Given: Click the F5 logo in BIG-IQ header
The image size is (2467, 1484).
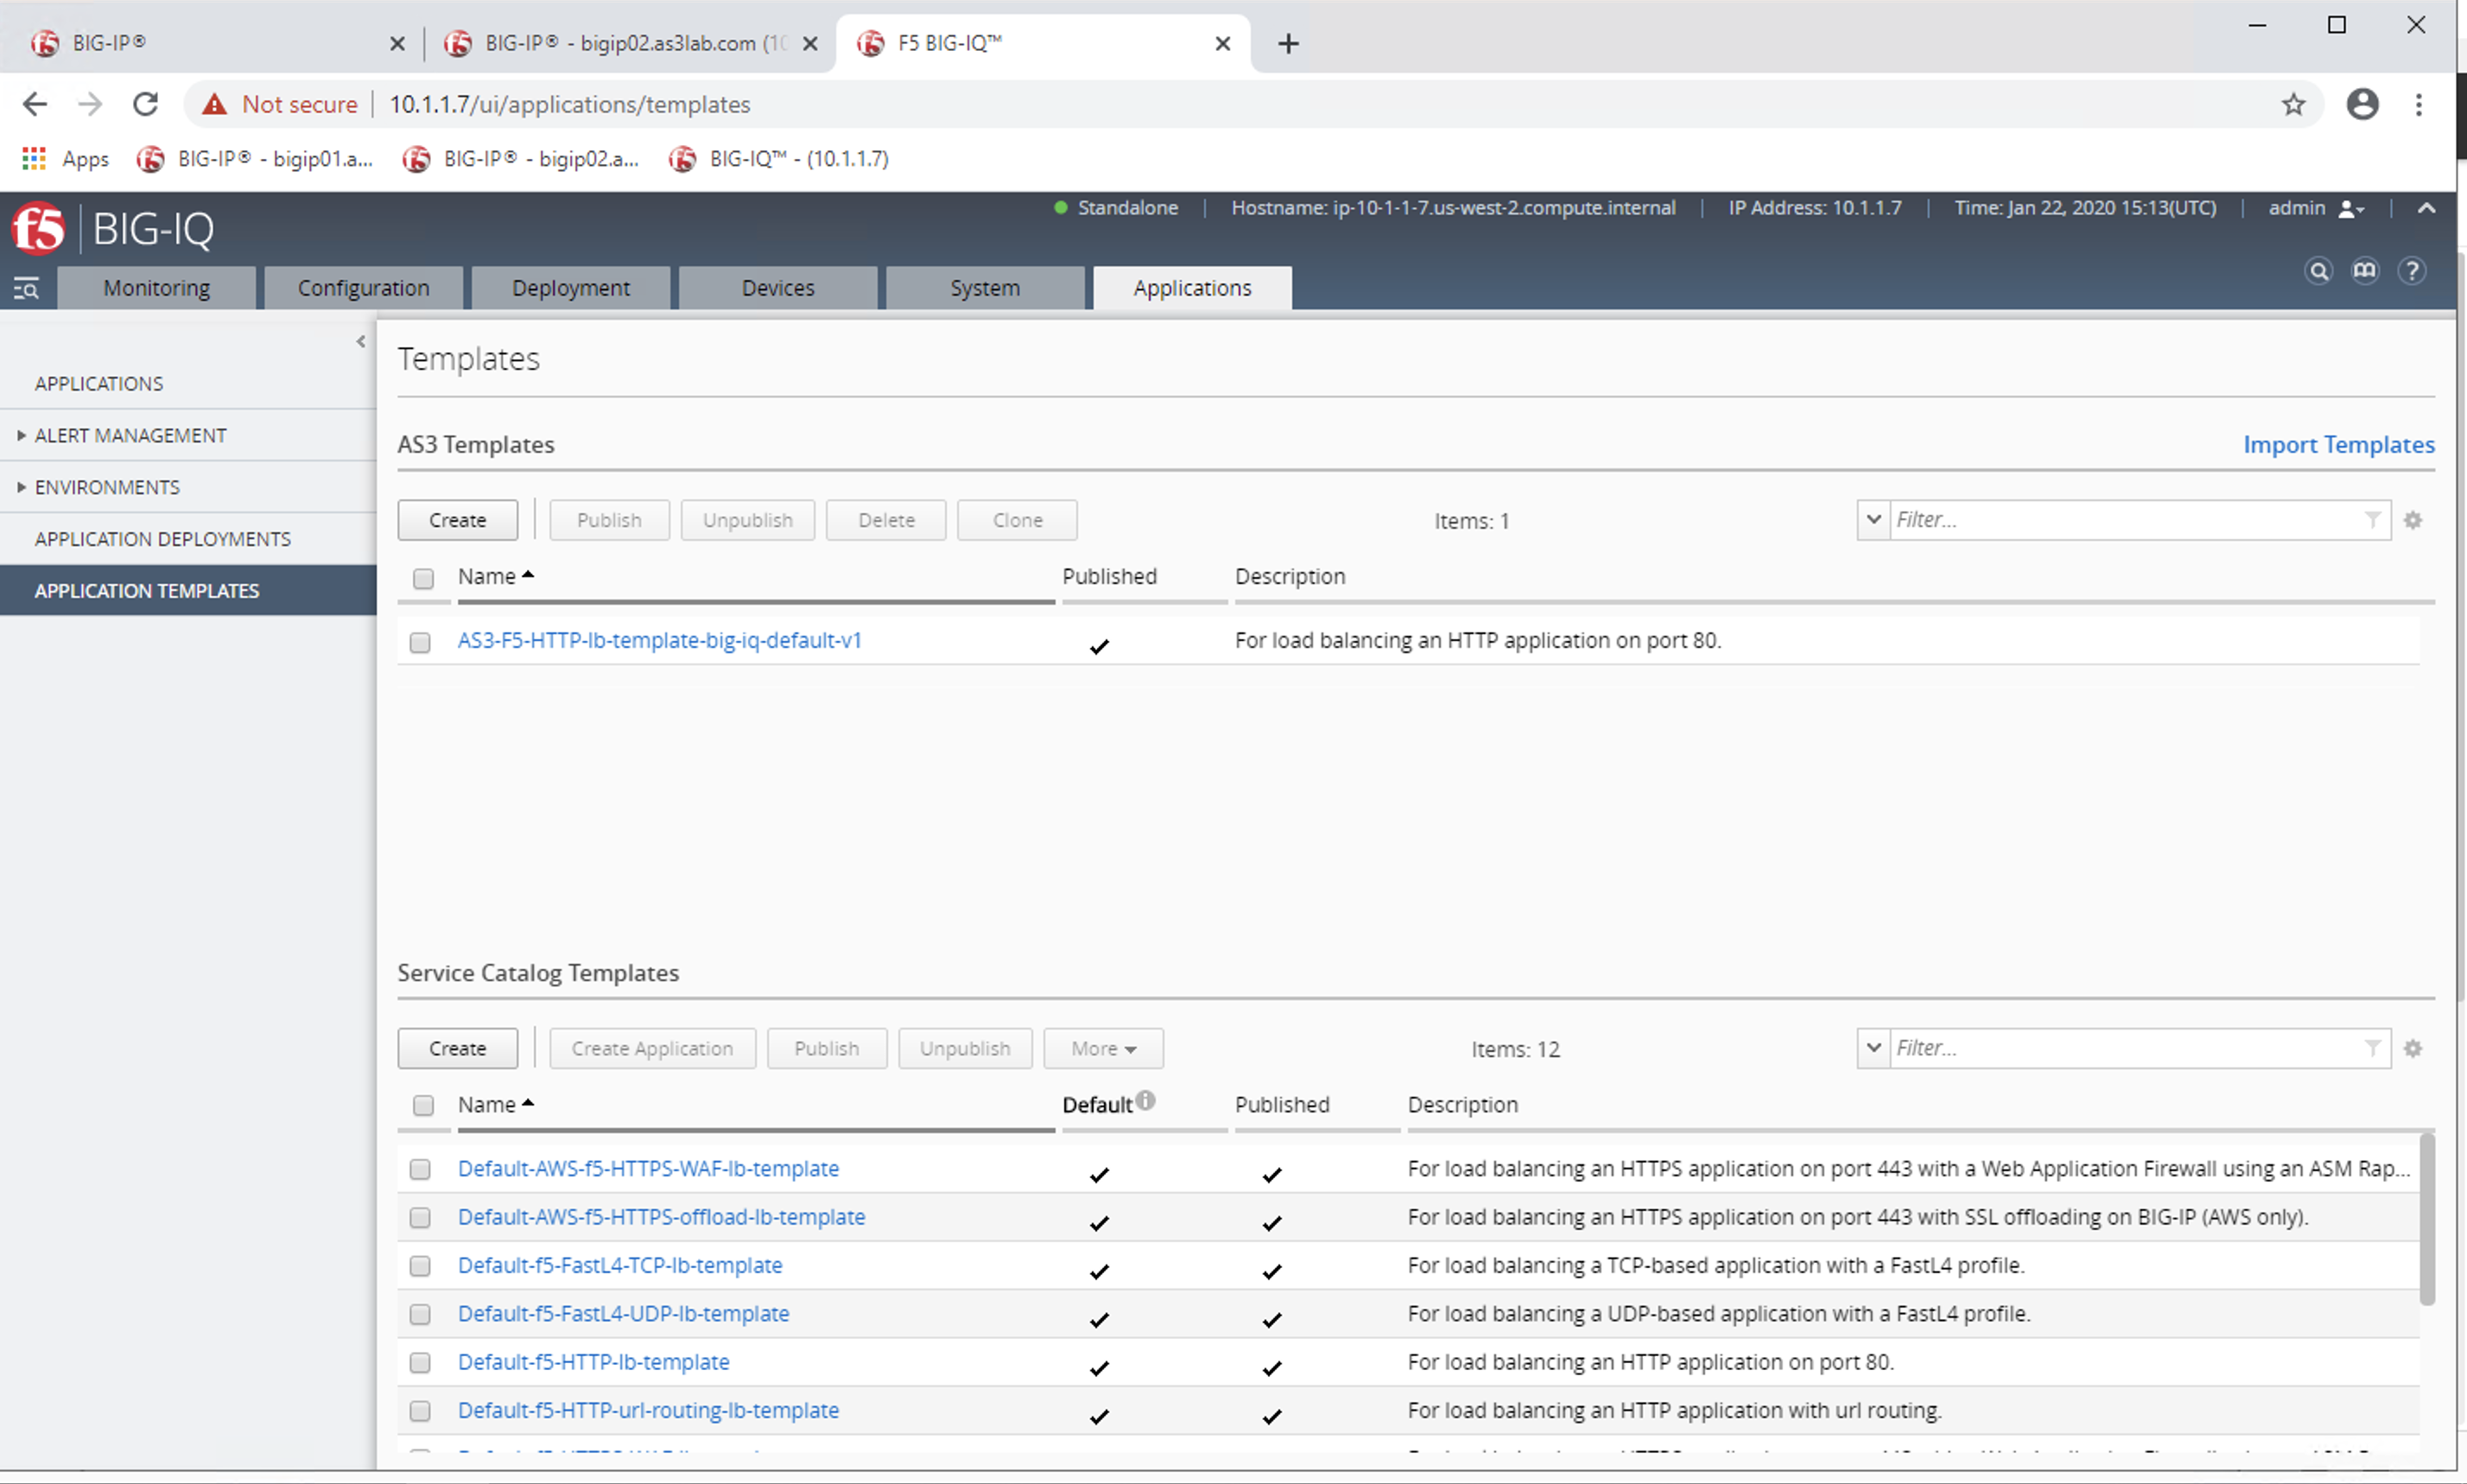Looking at the screenshot, I should pos(38,228).
